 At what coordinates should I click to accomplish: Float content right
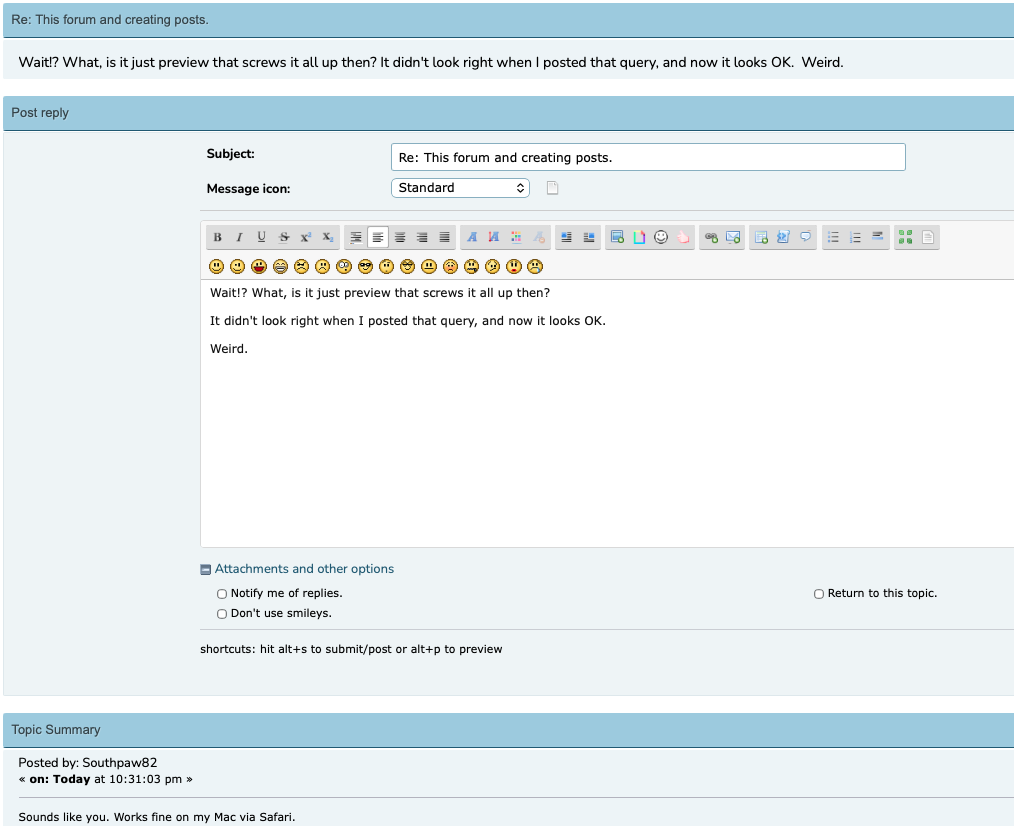click(588, 237)
